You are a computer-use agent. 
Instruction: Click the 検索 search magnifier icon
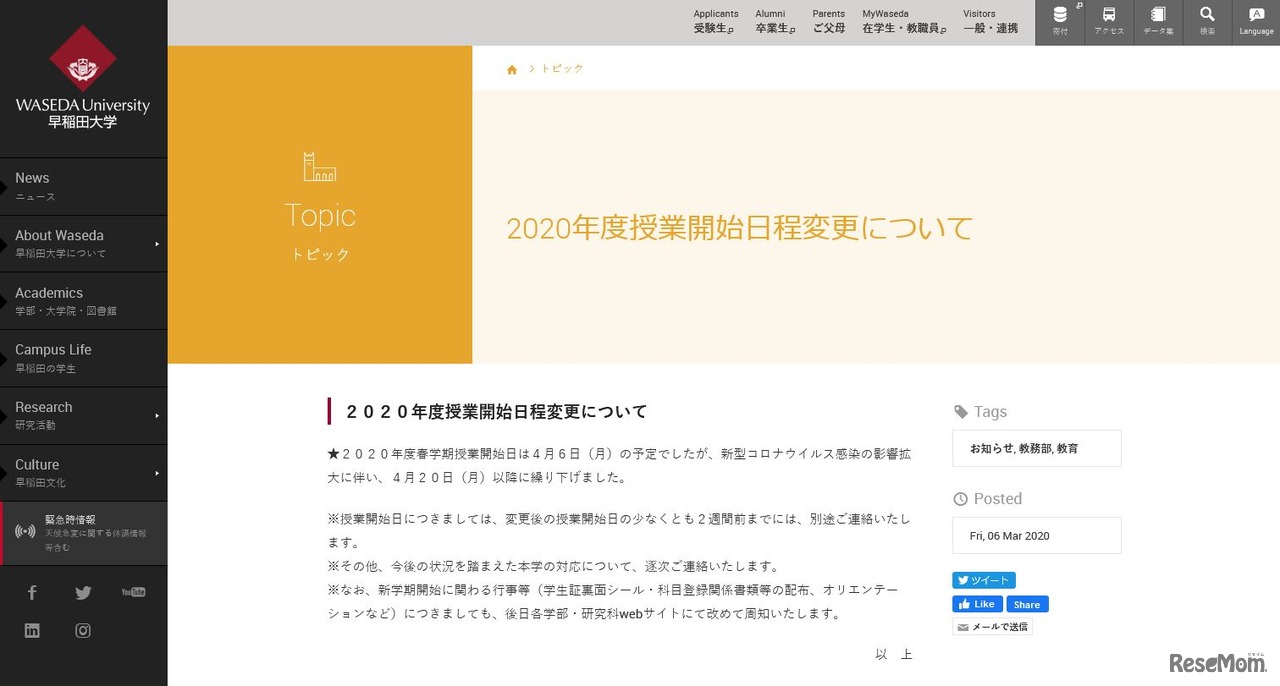click(x=1207, y=22)
